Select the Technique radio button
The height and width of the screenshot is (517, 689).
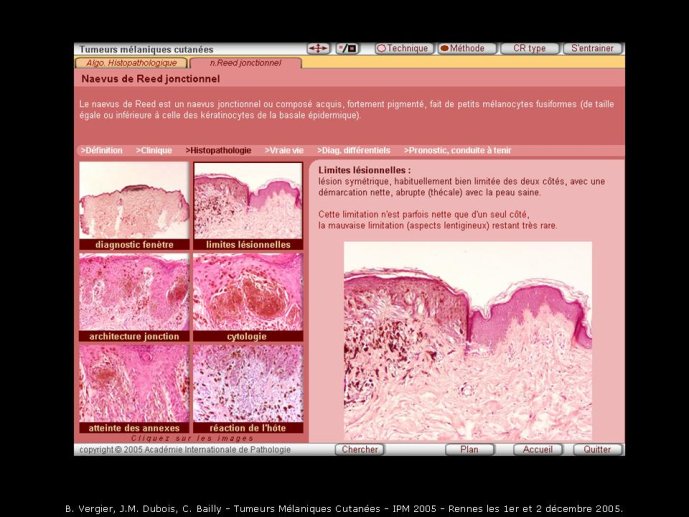tap(404, 48)
